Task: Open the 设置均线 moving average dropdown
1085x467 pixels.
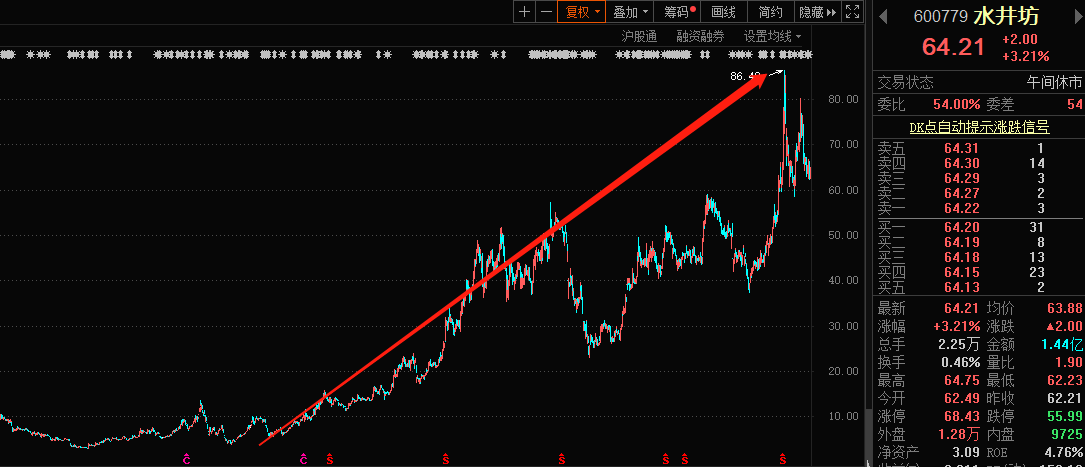Action: [771, 36]
